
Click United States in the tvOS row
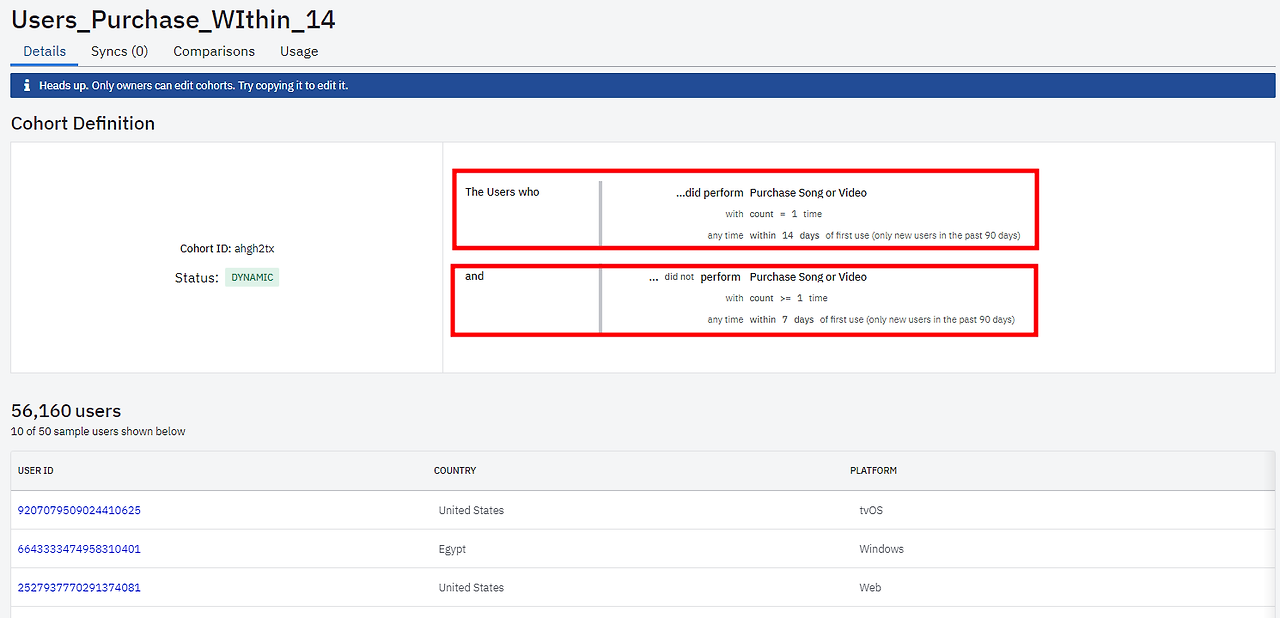tap(471, 510)
